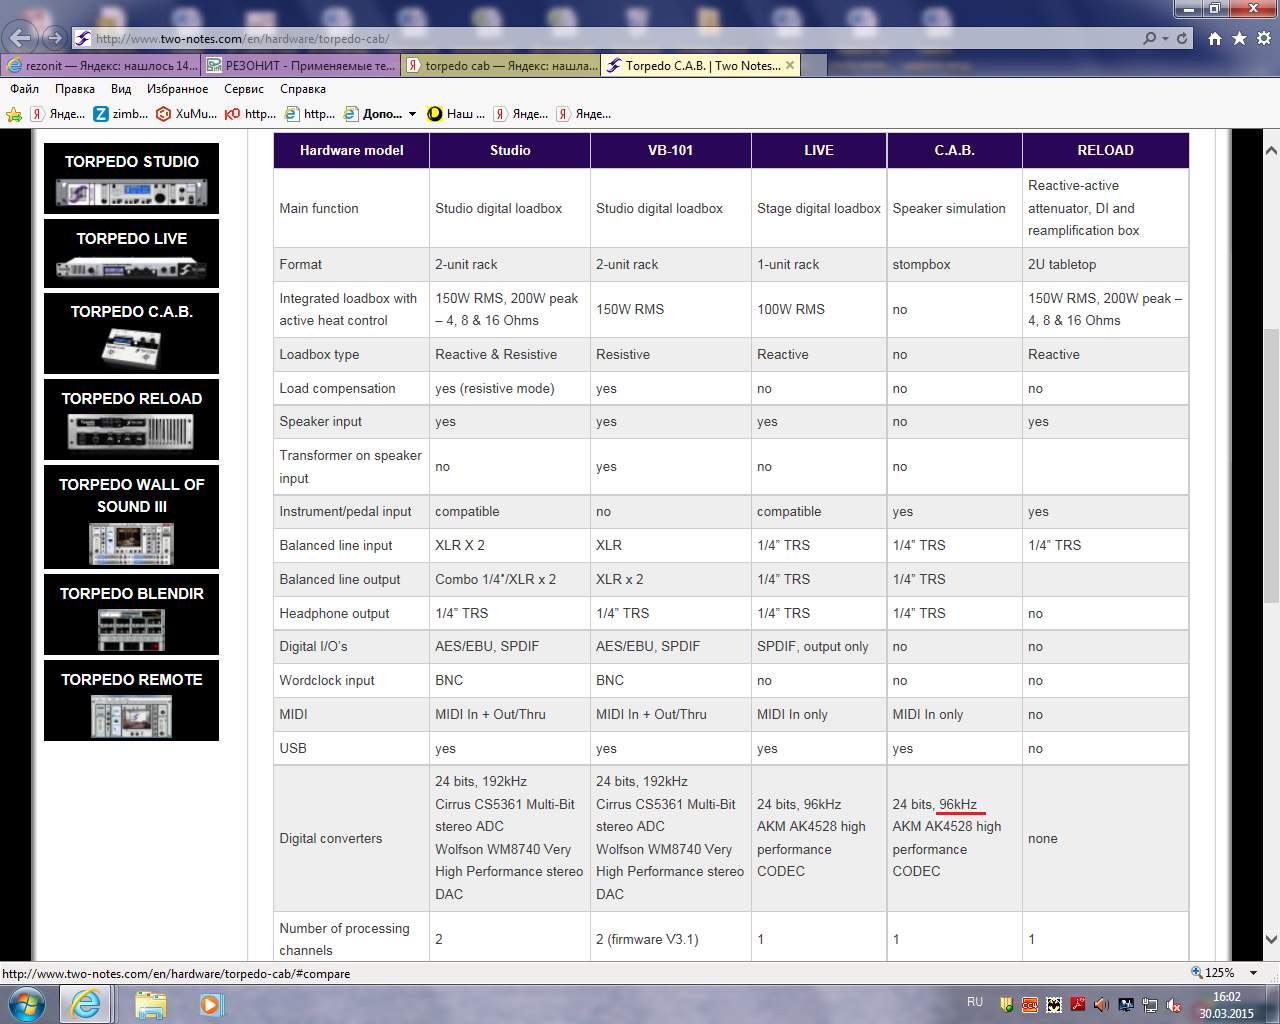1280x1024 pixels.
Task: Click the page vertical scrollbar down arrow
Action: 1271,939
